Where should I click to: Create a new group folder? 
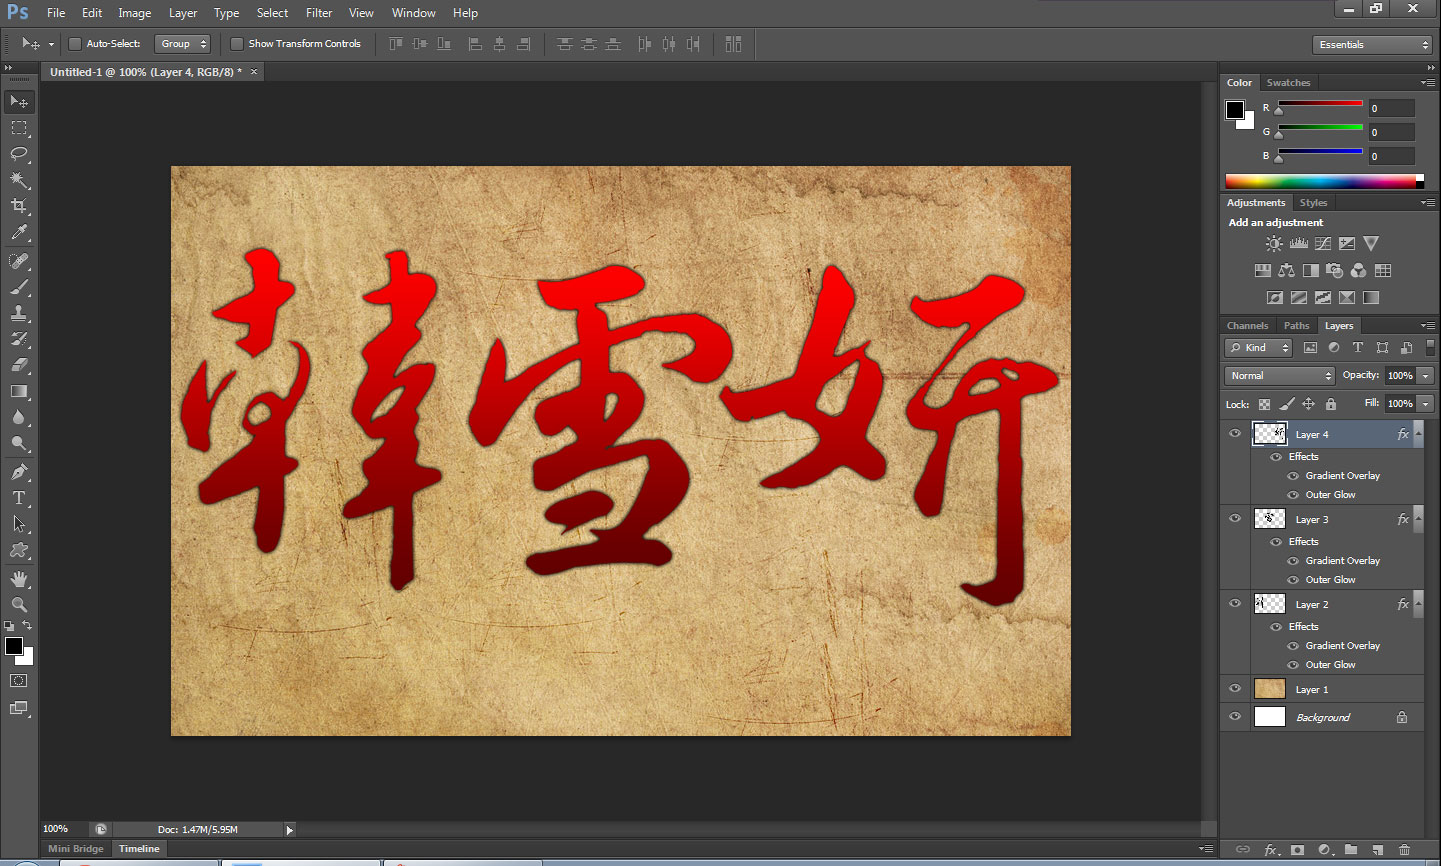pyautogui.click(x=1351, y=850)
